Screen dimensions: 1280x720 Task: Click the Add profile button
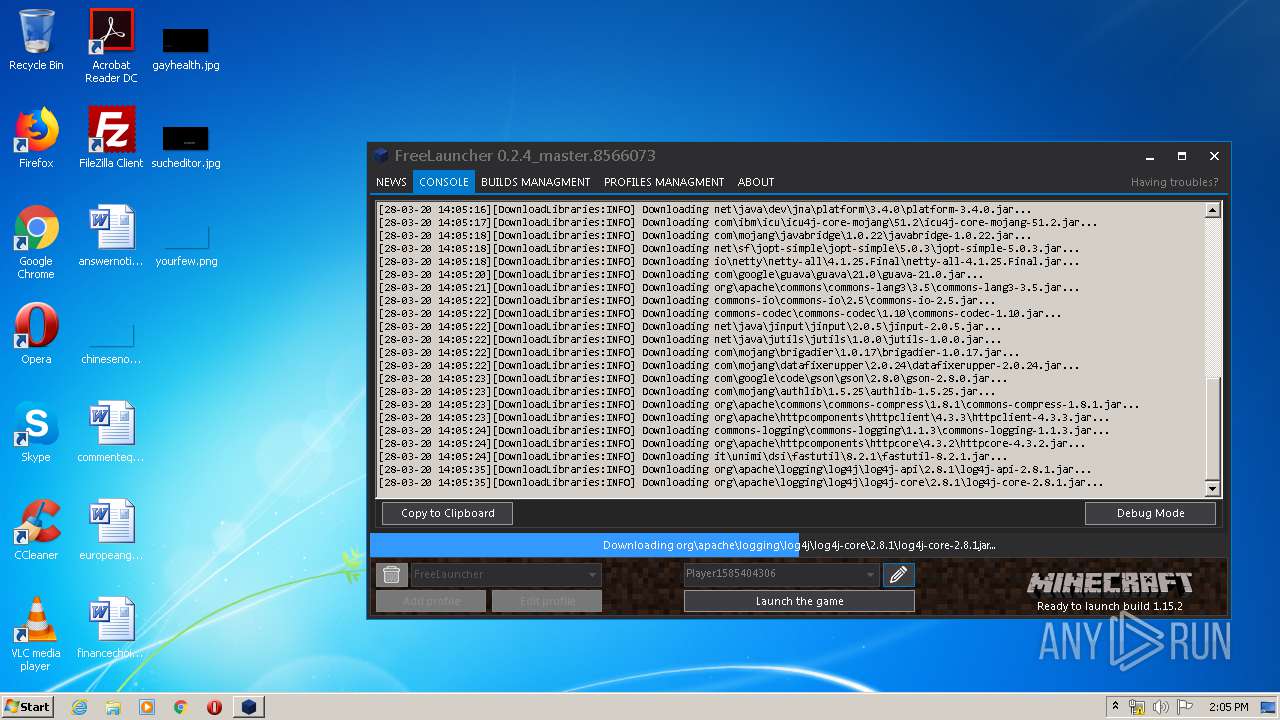tap(431, 601)
